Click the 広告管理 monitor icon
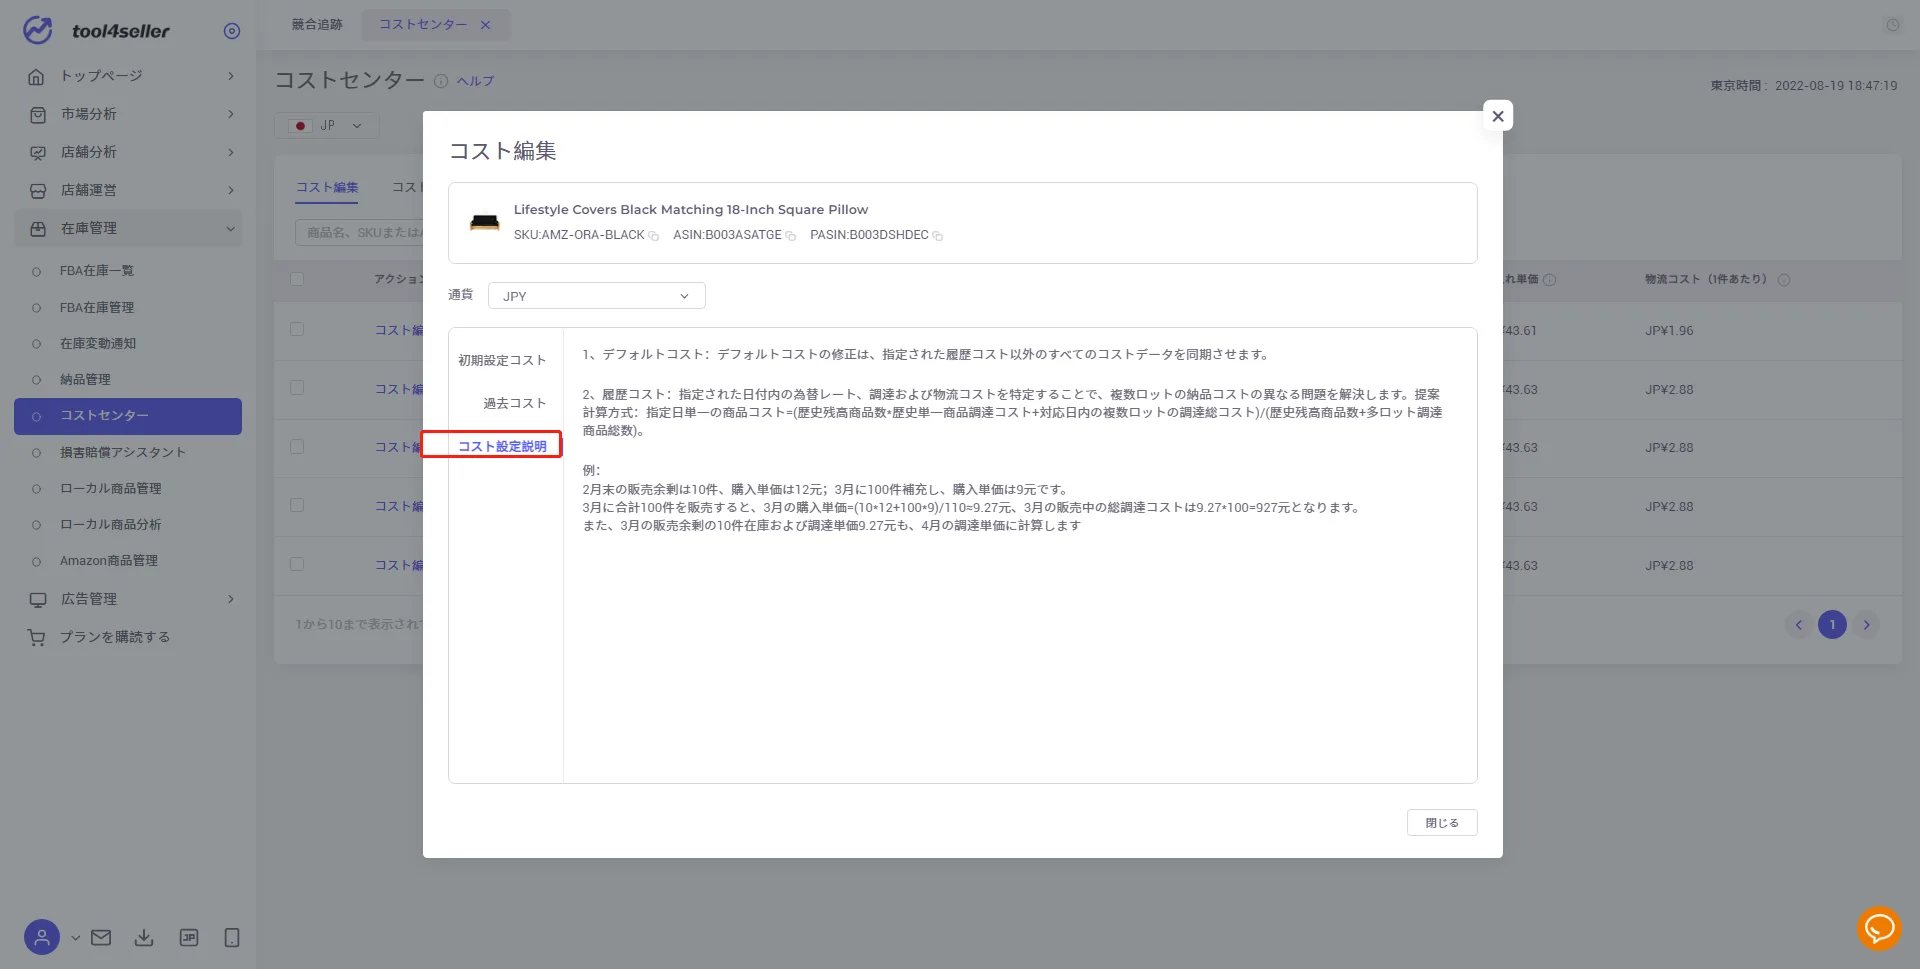The width and height of the screenshot is (1920, 969). coord(37,599)
